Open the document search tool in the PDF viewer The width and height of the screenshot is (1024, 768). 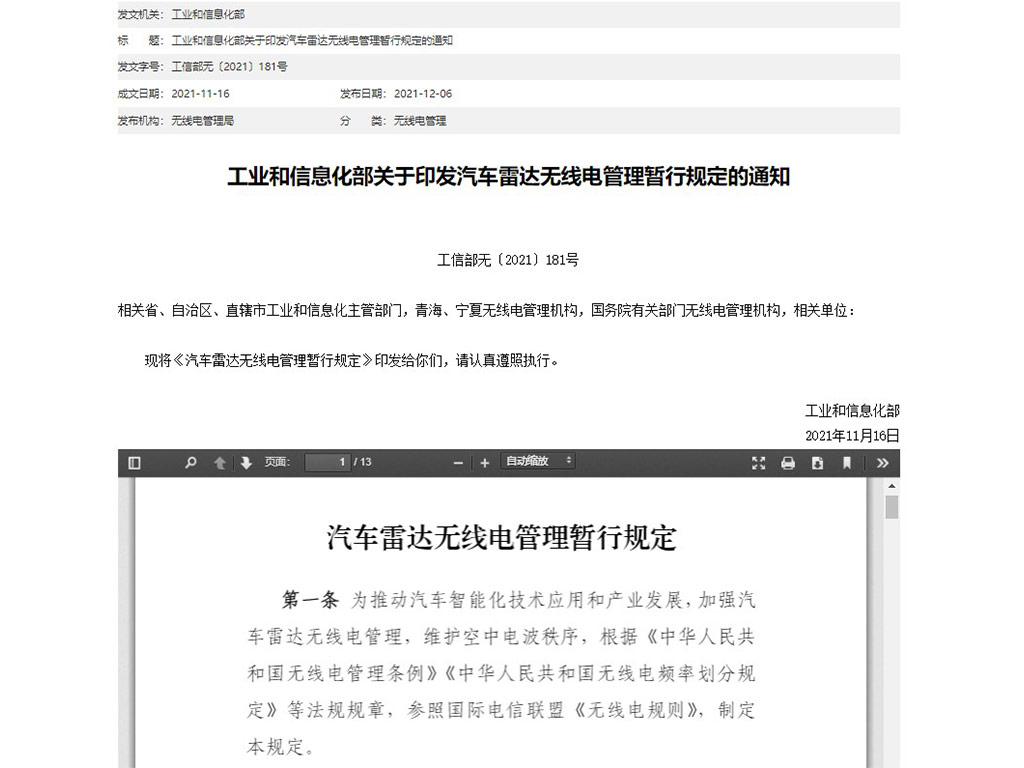point(189,463)
